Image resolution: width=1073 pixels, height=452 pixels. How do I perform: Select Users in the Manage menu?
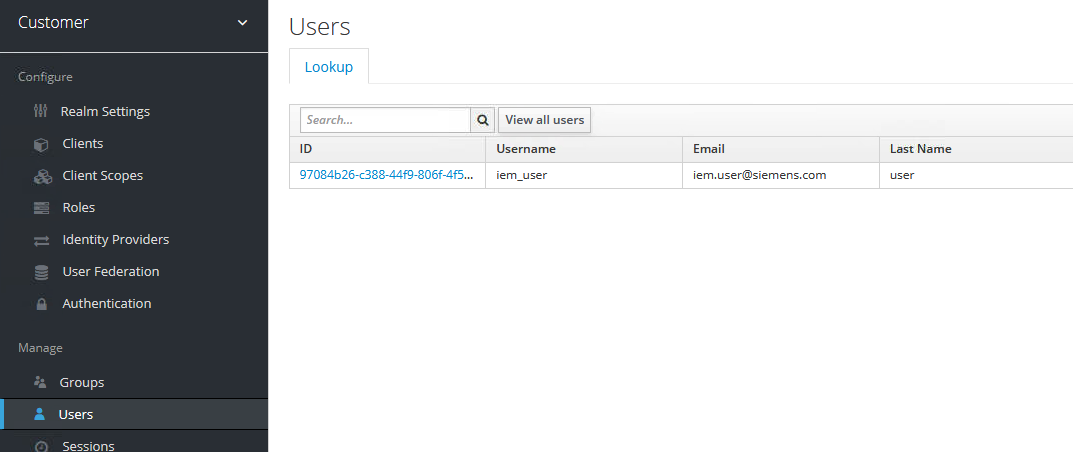(76, 414)
